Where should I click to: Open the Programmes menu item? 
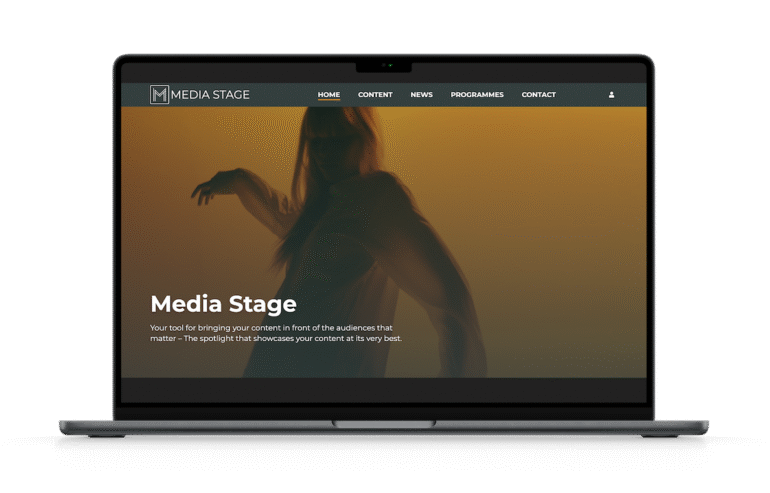coord(477,95)
